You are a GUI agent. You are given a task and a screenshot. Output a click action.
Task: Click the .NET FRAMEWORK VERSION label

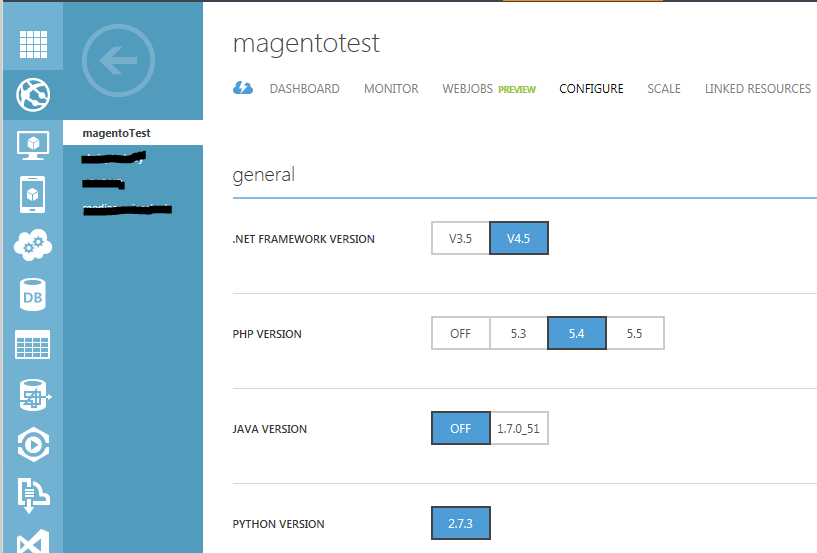304,239
